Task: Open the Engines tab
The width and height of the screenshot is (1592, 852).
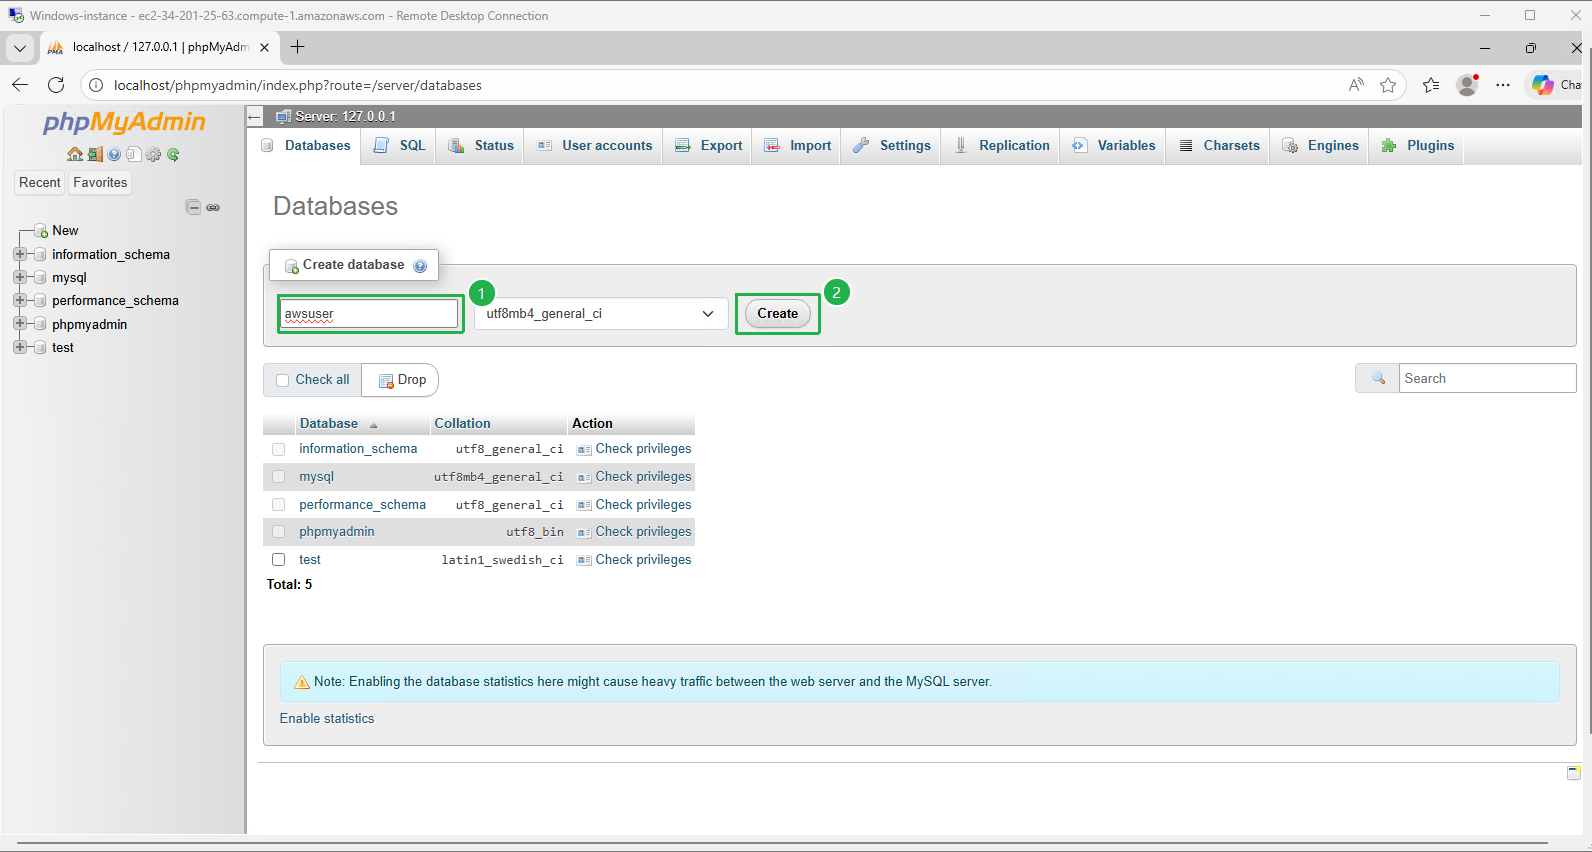Action: (1321, 146)
